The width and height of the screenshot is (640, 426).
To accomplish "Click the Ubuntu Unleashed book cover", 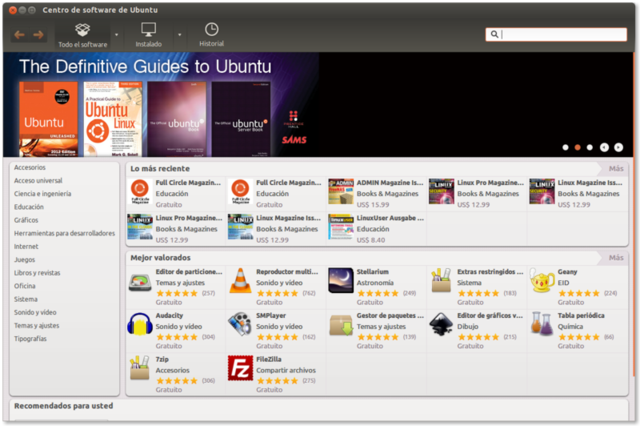I will (x=48, y=119).
